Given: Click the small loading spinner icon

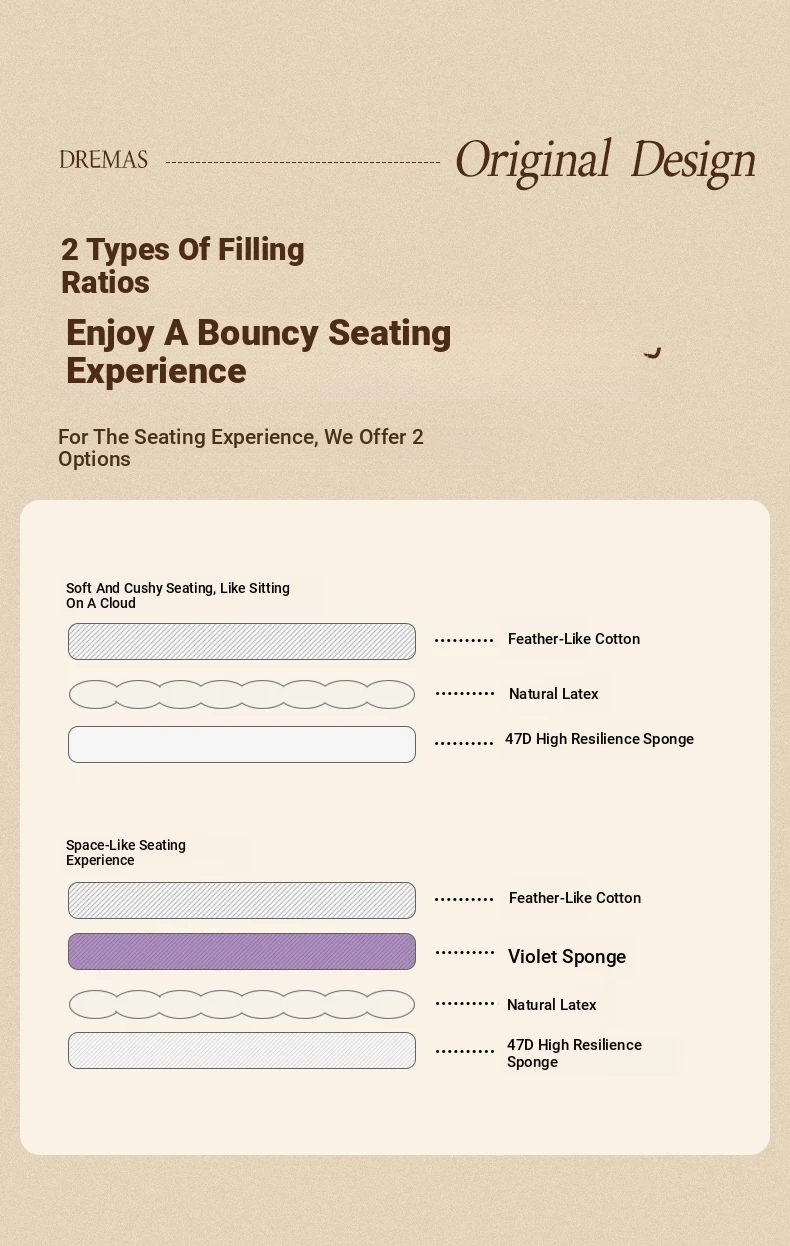Looking at the screenshot, I should point(653,350).
